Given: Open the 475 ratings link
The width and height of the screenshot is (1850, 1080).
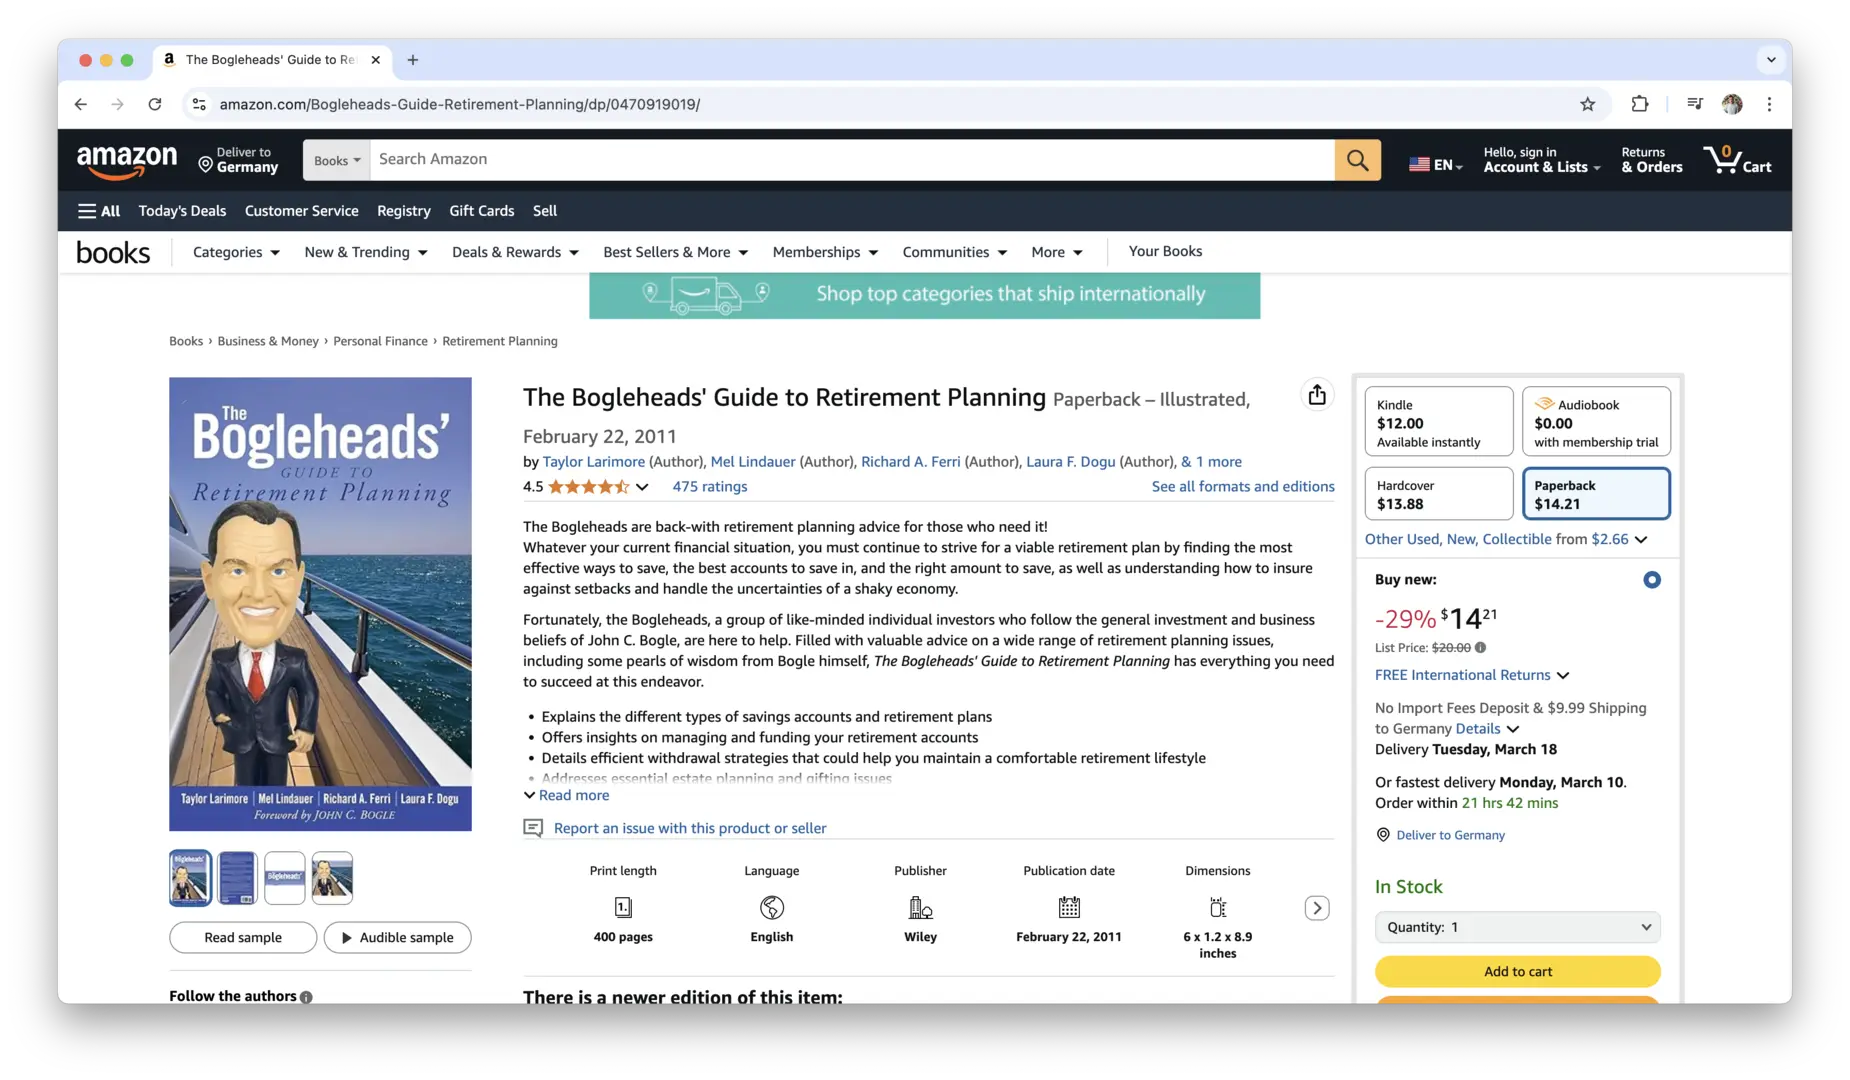Looking at the screenshot, I should coord(709,487).
